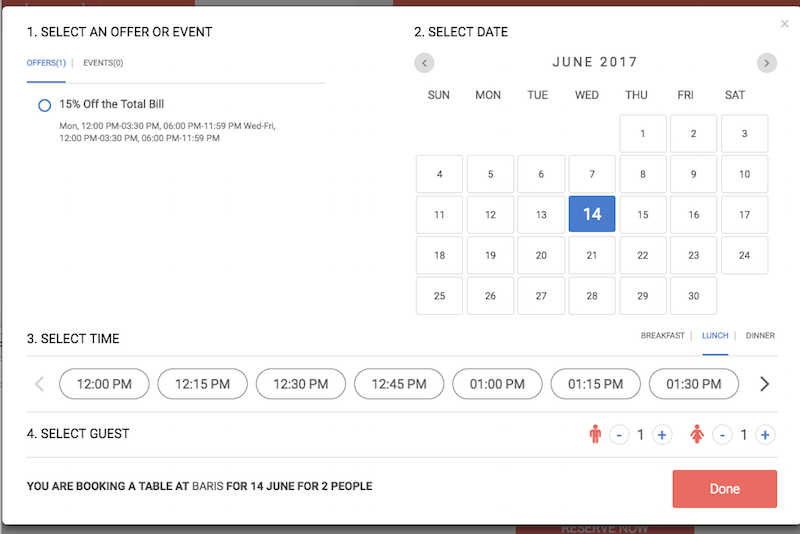This screenshot has height=534, width=800.
Task: Pick June 12 on the calendar
Action: point(490,215)
